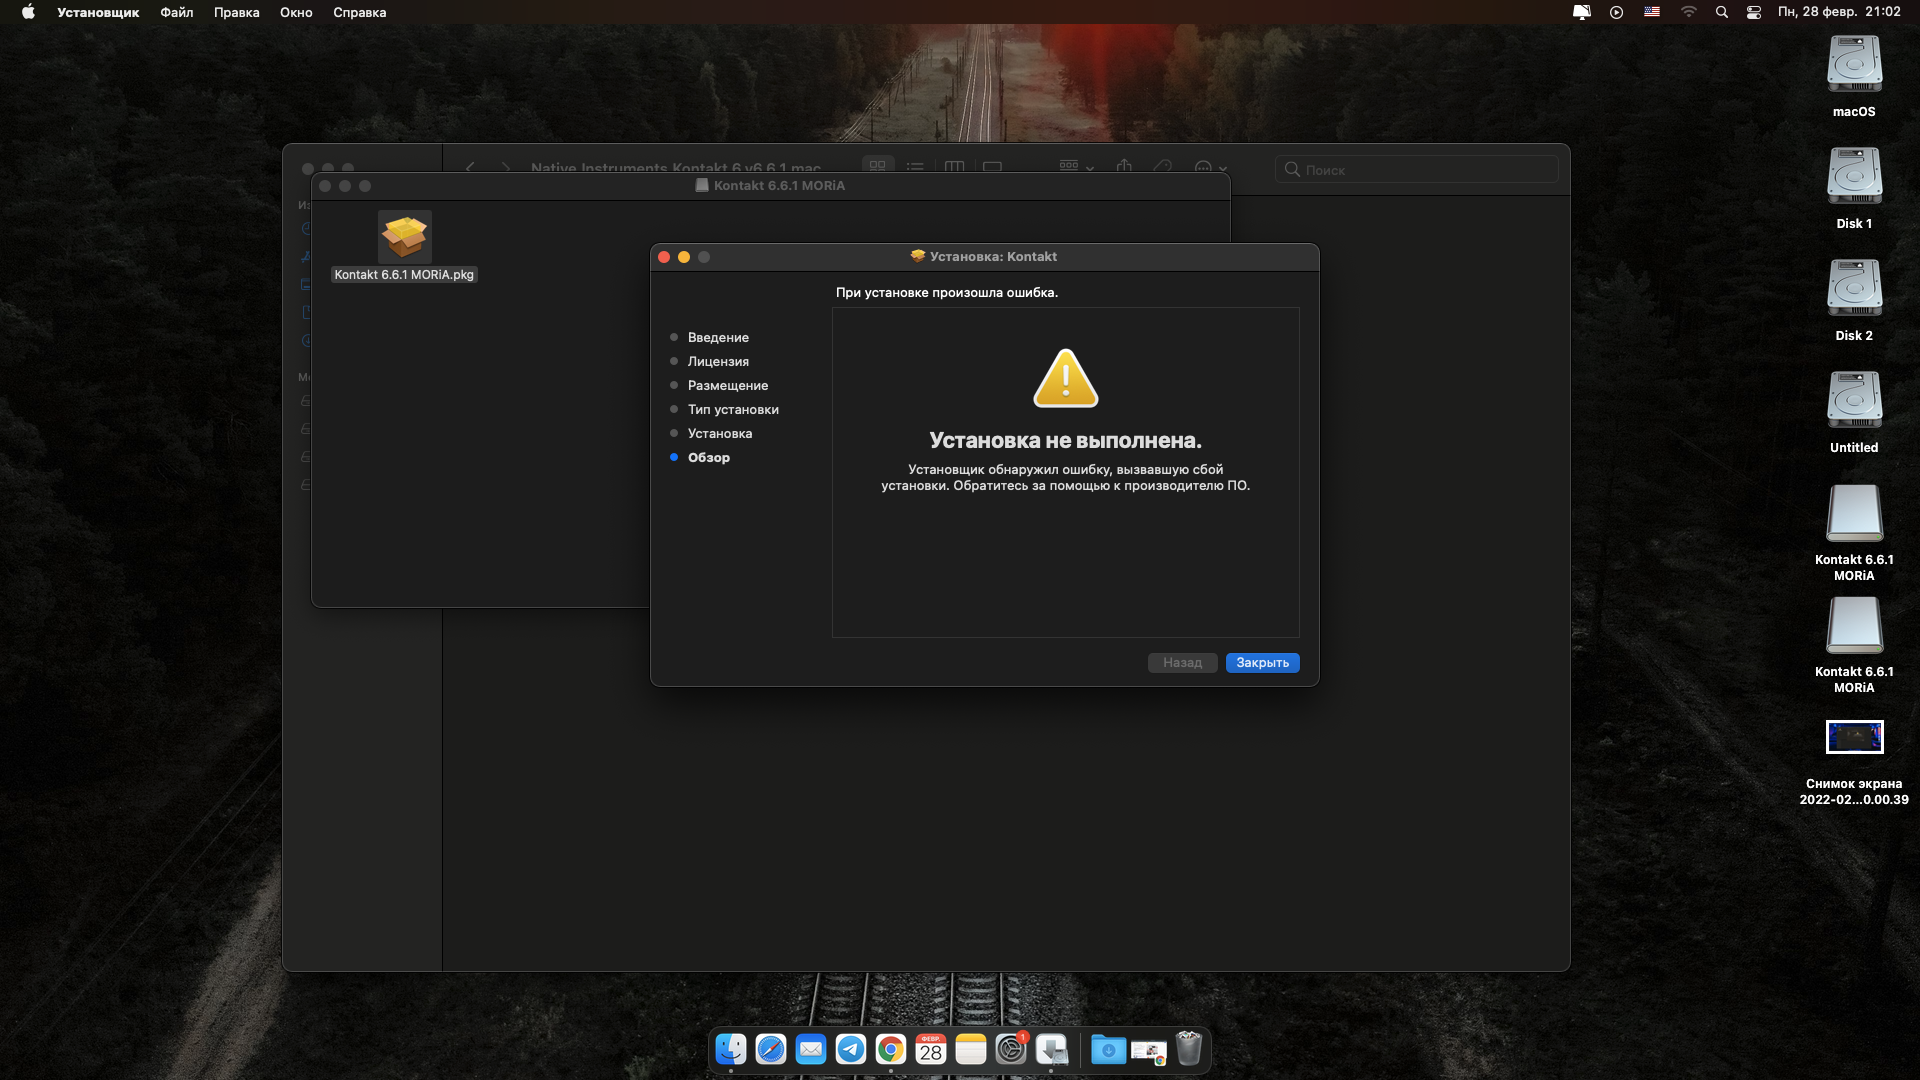Click the Закрыть button in installer
1920x1080 pixels.
point(1262,663)
